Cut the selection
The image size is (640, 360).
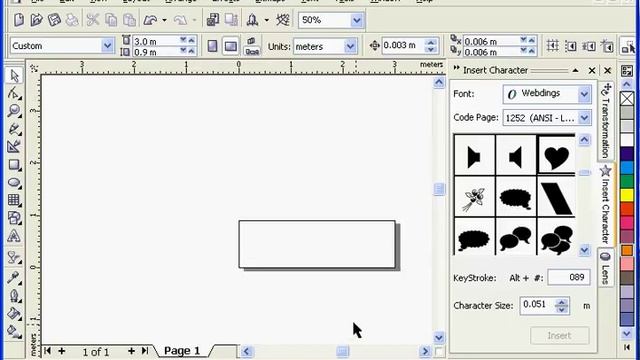(x=93, y=20)
